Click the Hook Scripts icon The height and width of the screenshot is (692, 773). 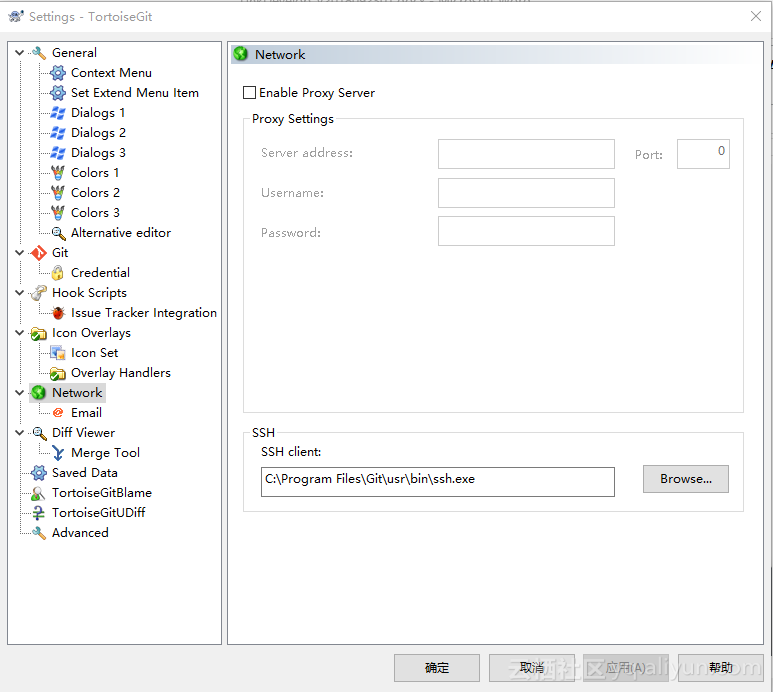tap(38, 293)
